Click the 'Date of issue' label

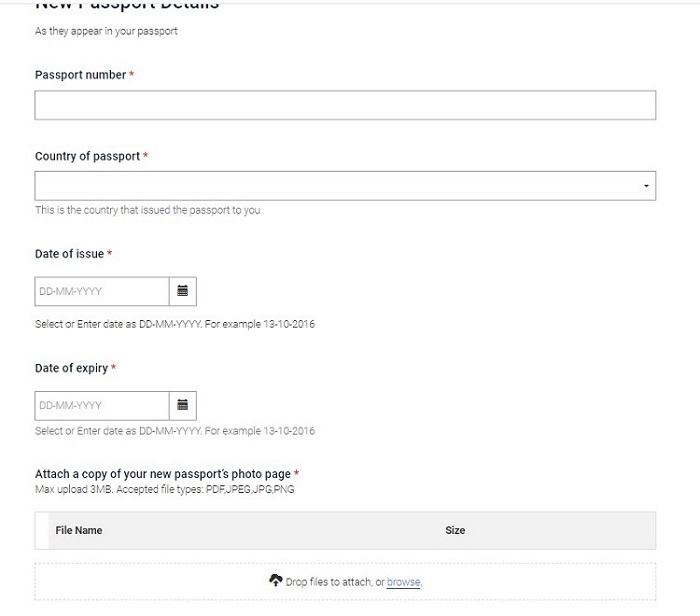click(70, 254)
